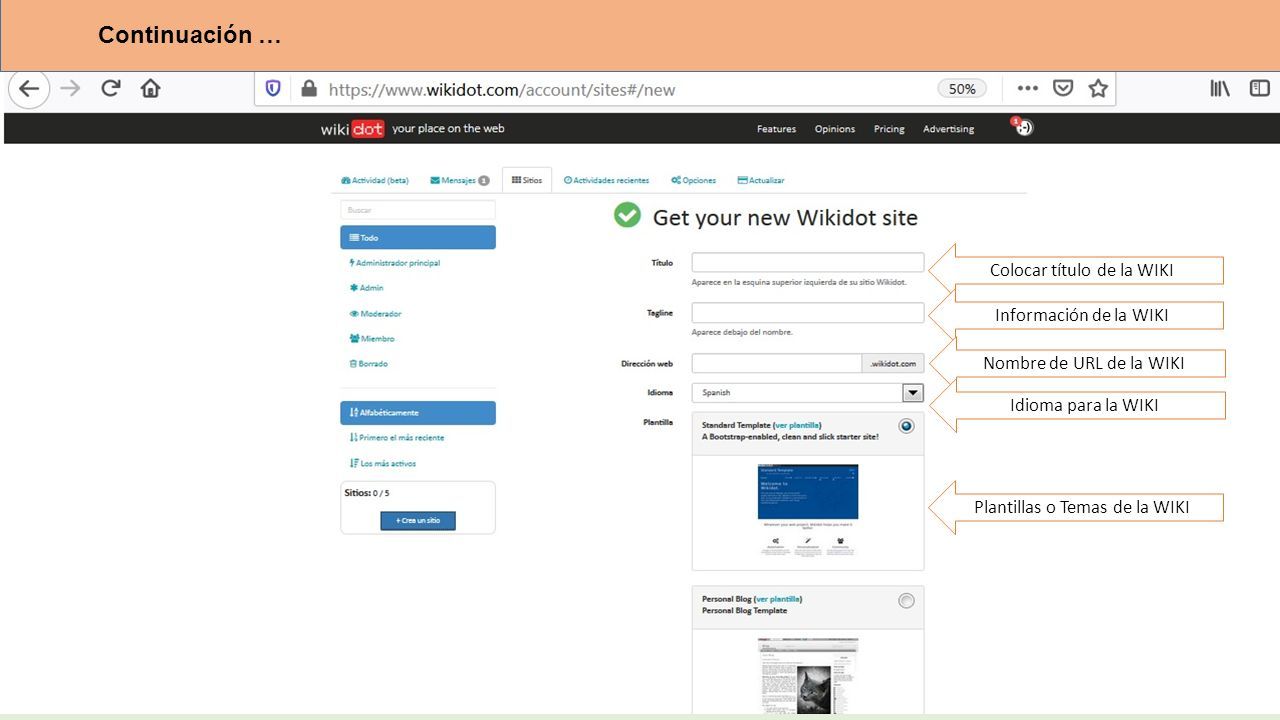Select the Sitios tab
The height and width of the screenshot is (720, 1280).
click(x=526, y=180)
